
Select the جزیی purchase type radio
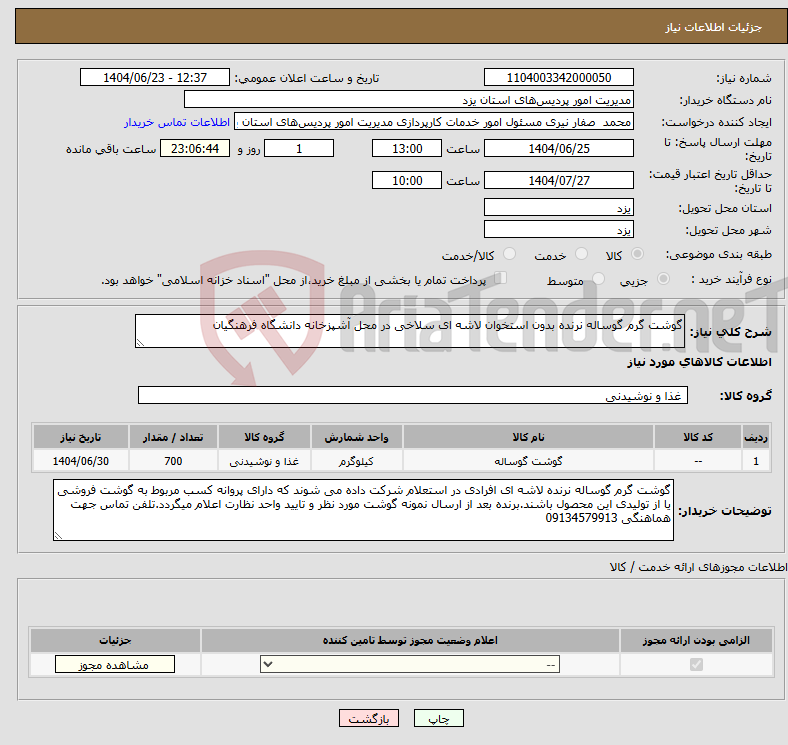point(663,279)
